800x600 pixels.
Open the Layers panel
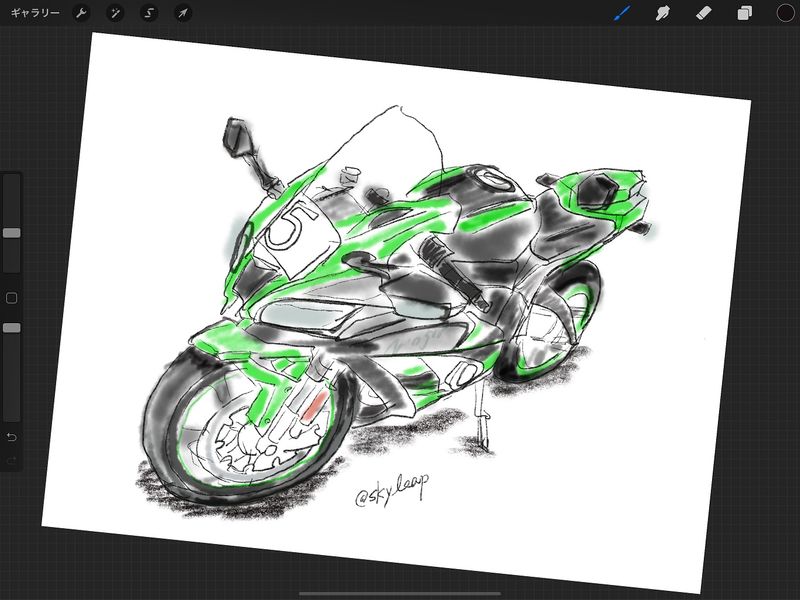click(744, 13)
